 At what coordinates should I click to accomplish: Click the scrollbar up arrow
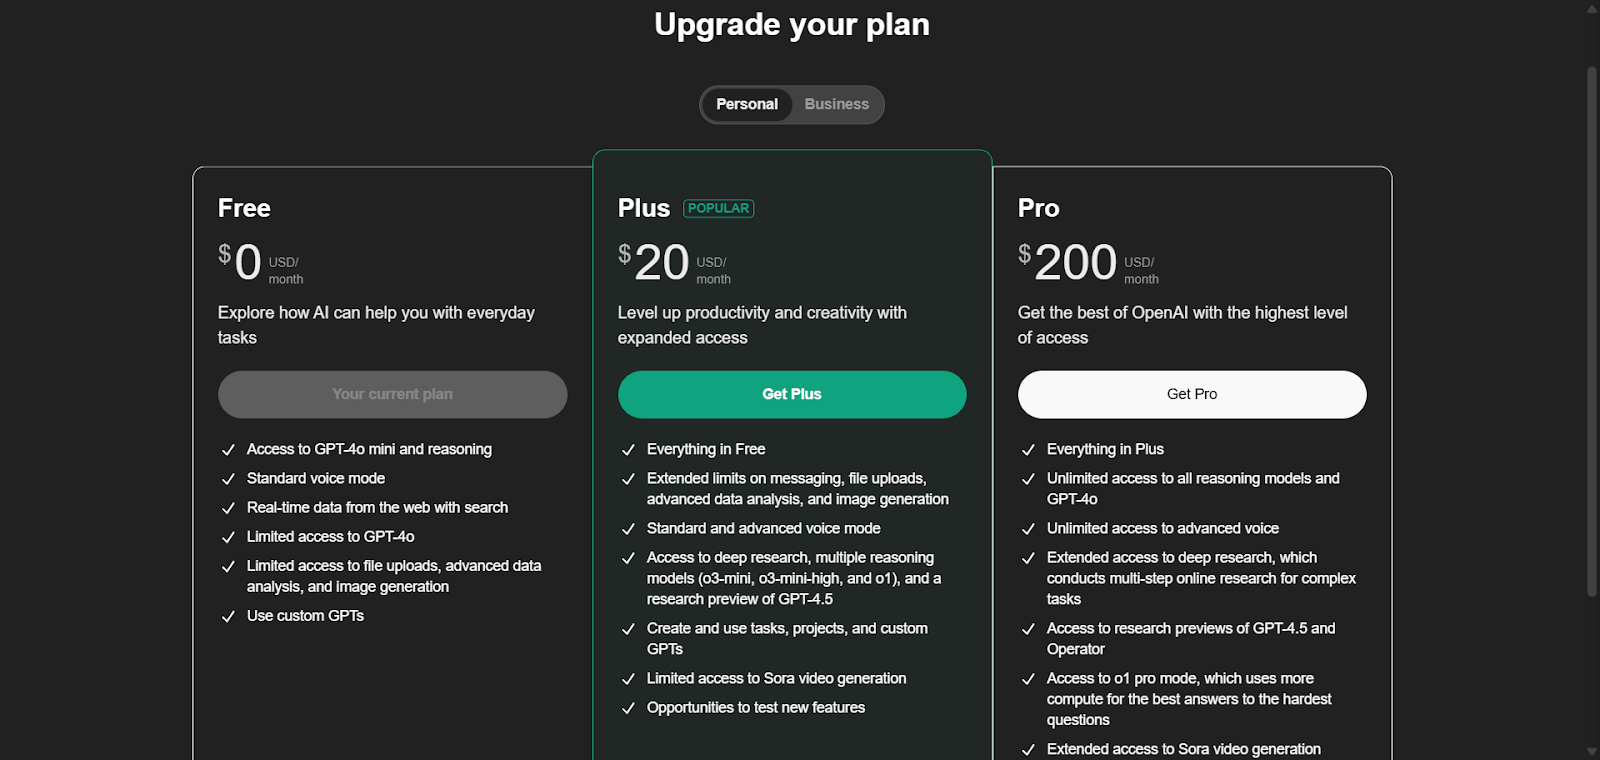(x=1592, y=8)
